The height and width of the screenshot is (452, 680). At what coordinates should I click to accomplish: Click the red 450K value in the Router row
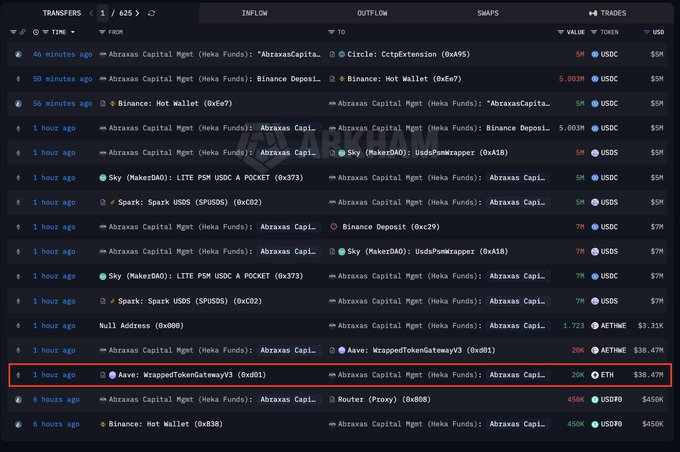(576, 400)
